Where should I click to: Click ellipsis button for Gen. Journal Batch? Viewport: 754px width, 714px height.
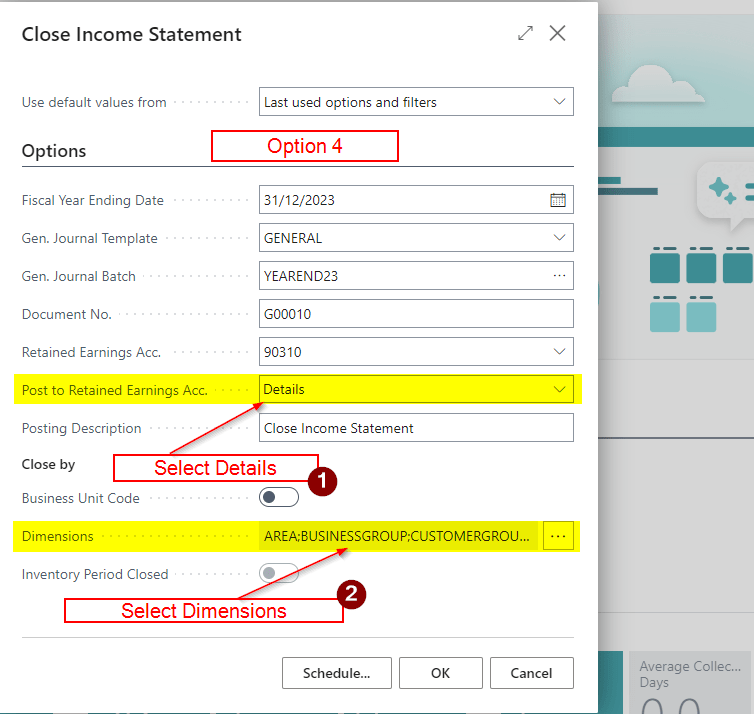coord(558,276)
